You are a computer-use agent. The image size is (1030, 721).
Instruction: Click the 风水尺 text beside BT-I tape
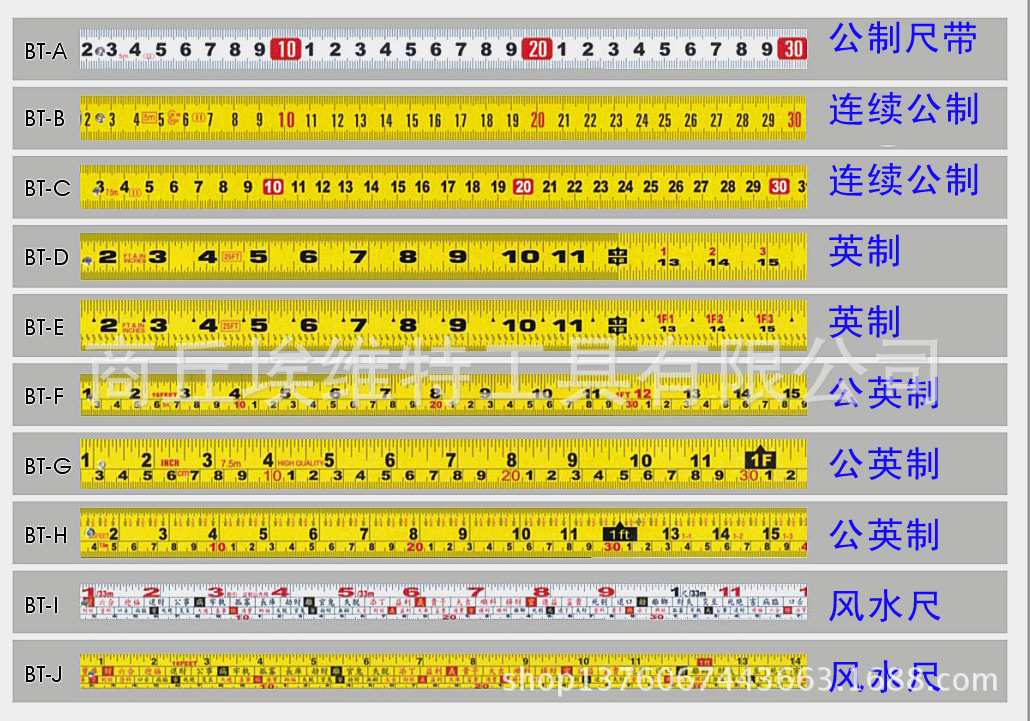tap(884, 605)
